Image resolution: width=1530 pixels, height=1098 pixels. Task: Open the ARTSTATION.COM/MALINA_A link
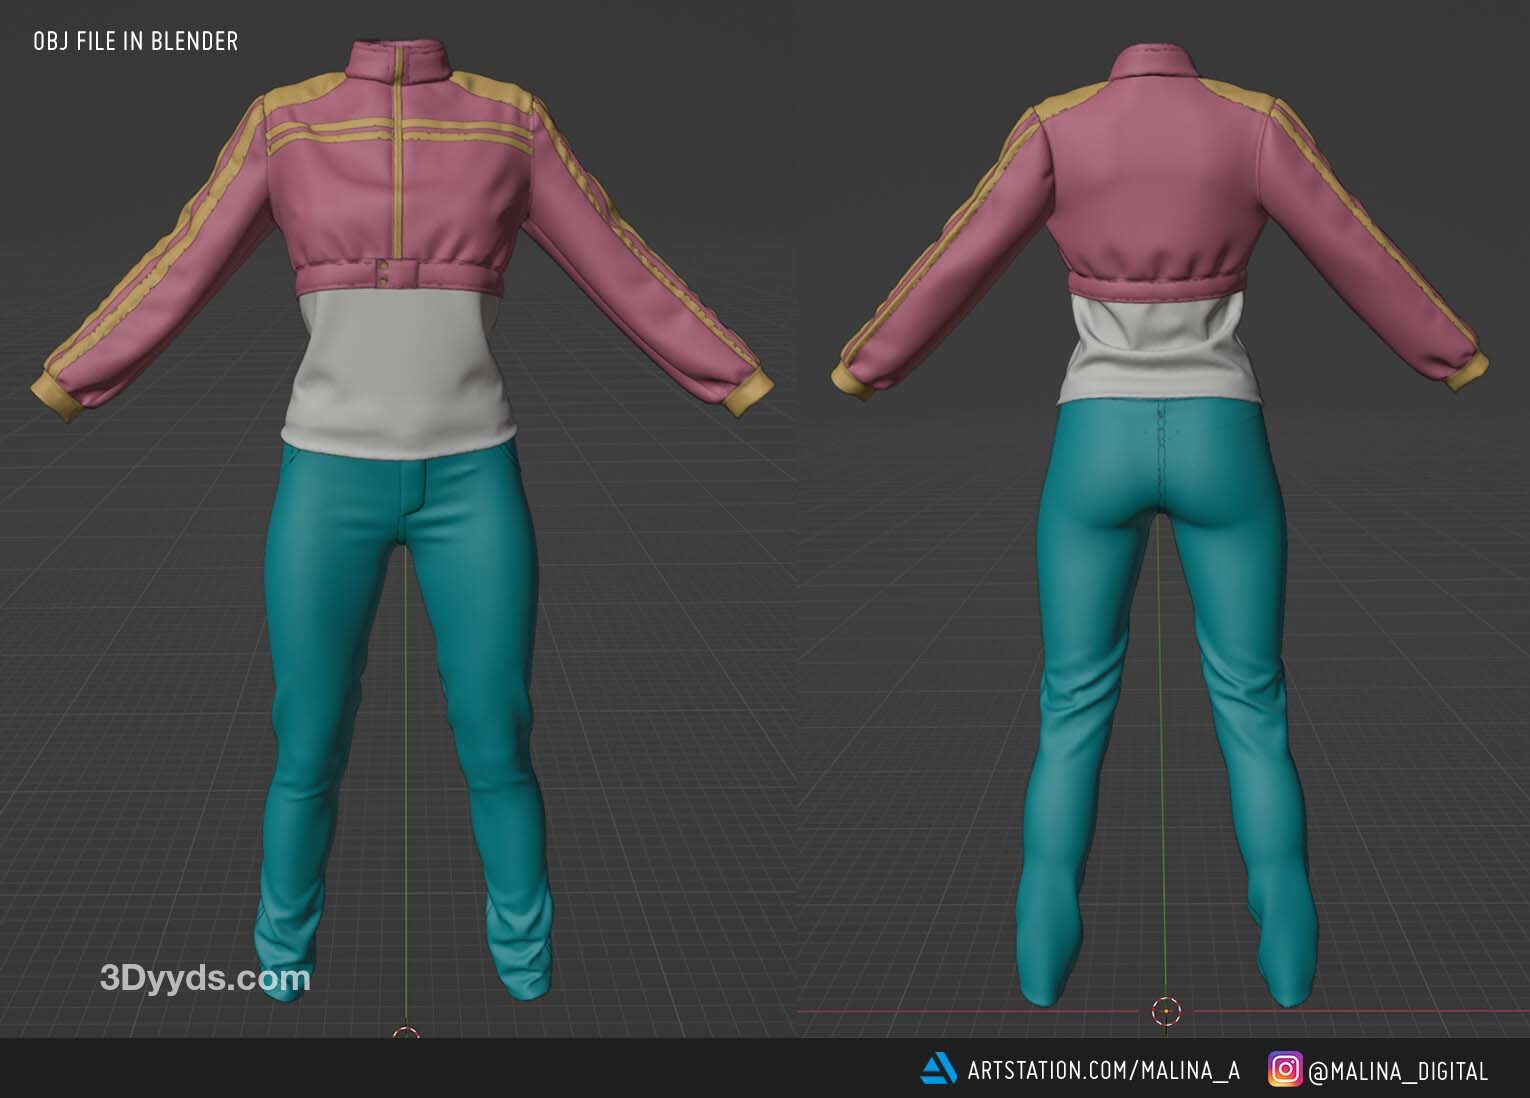1104,1070
